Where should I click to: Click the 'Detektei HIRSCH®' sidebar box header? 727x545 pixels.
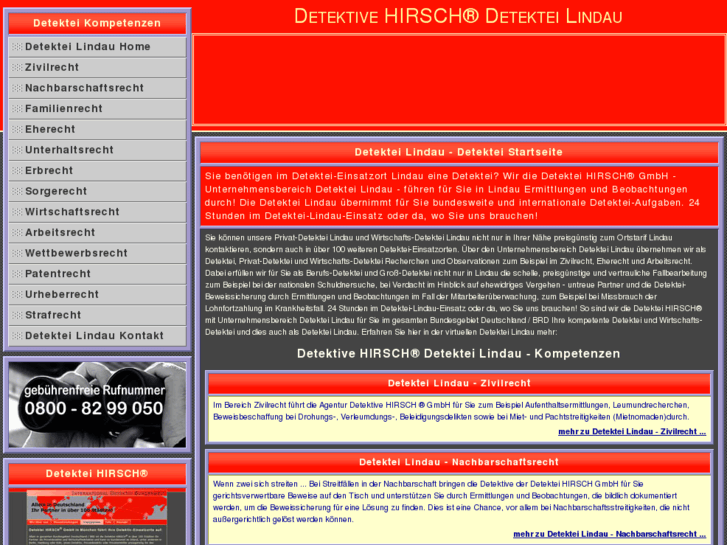pos(97,474)
